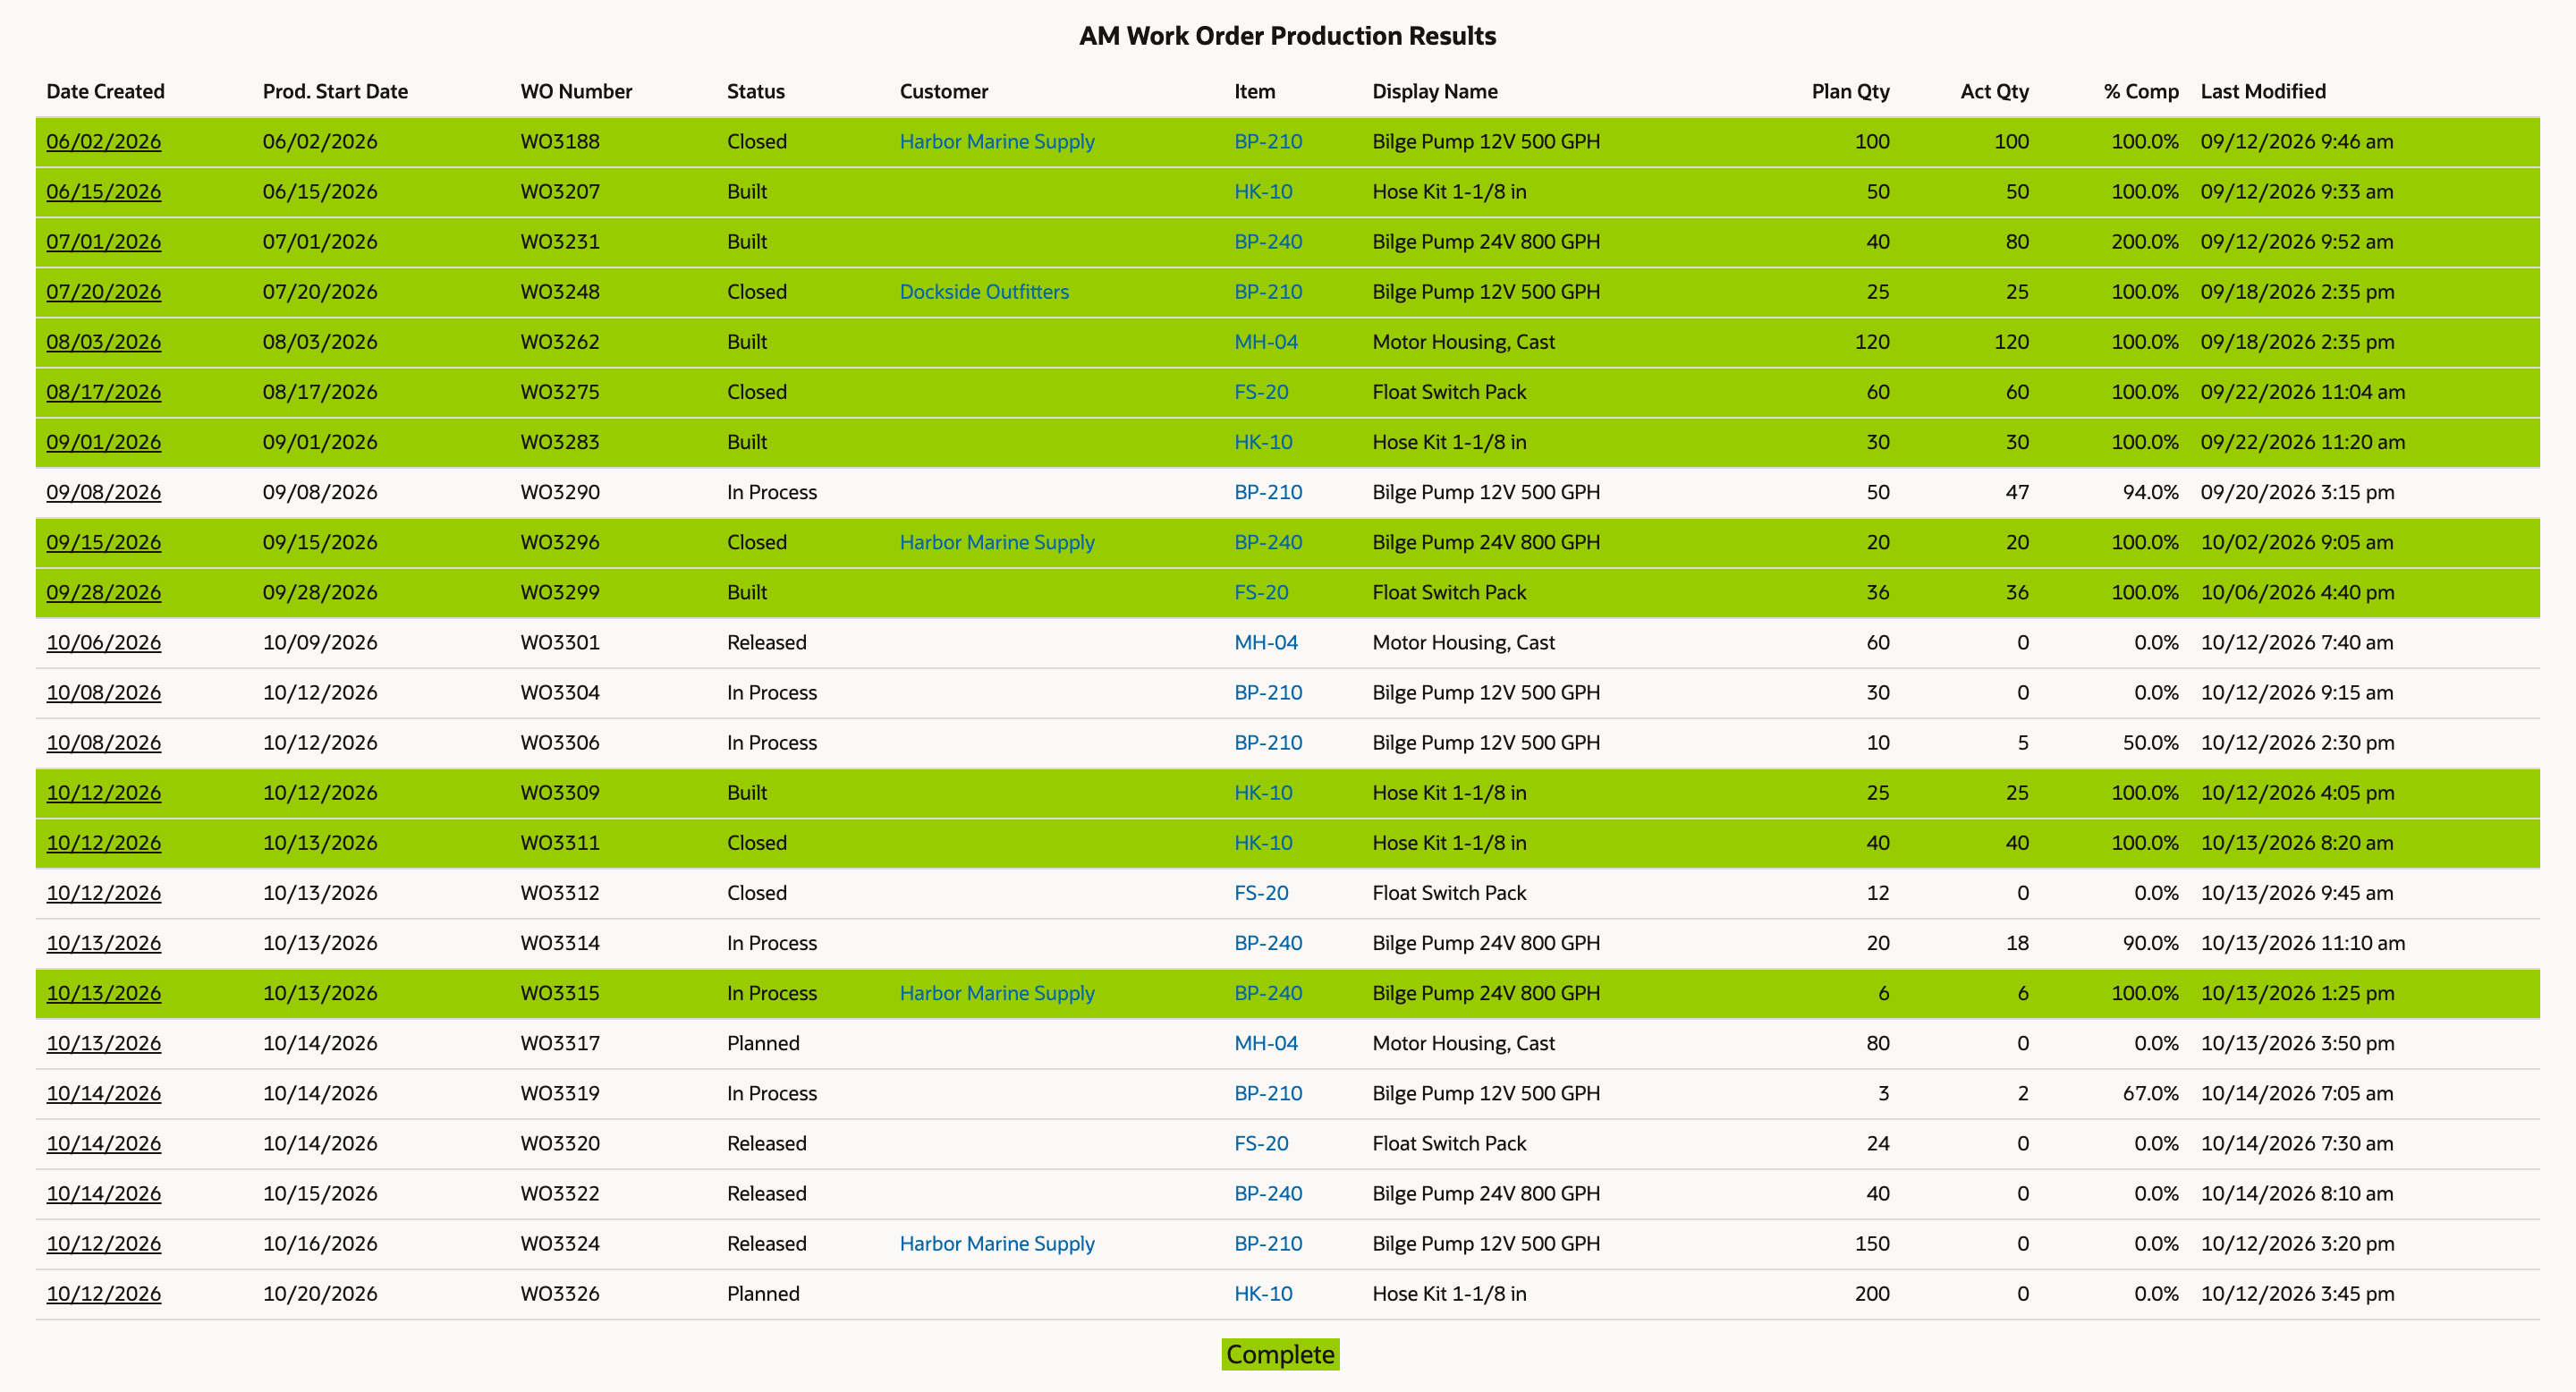Viewport: 2576px width, 1392px height.
Task: Open item FS-20 in the WO3312 row
Action: (1261, 892)
